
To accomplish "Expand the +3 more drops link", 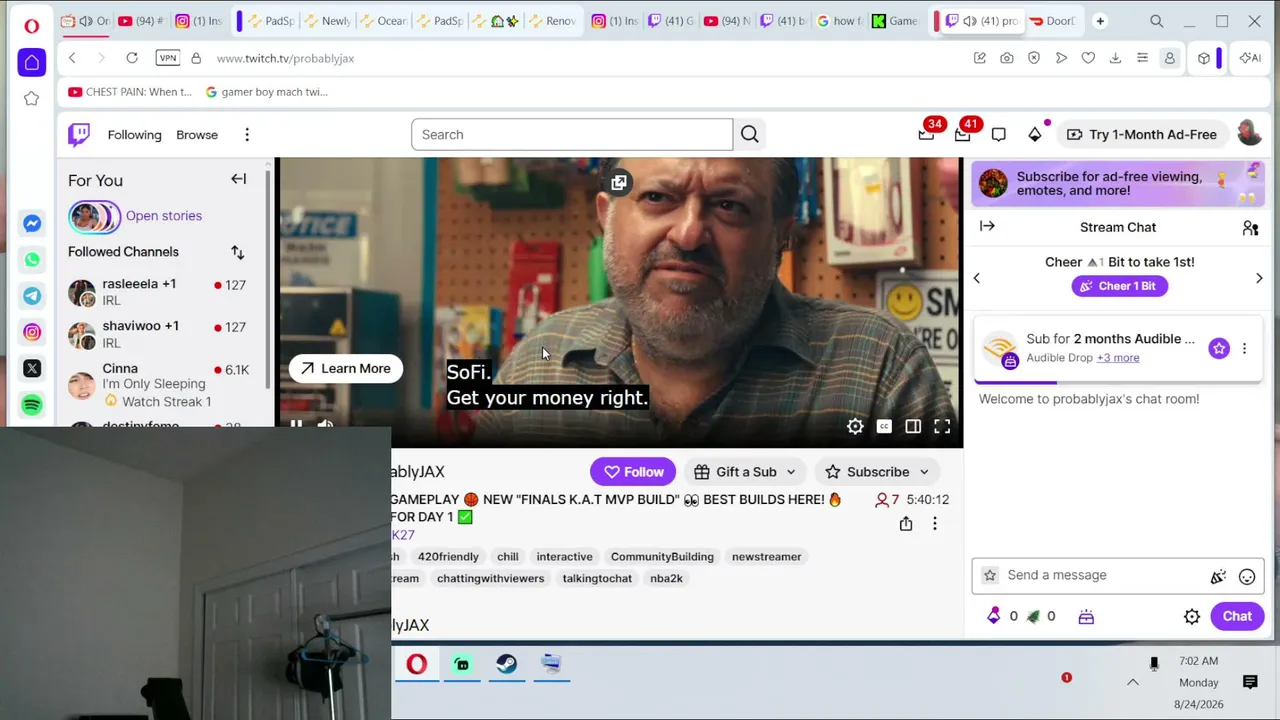I will tap(1118, 358).
